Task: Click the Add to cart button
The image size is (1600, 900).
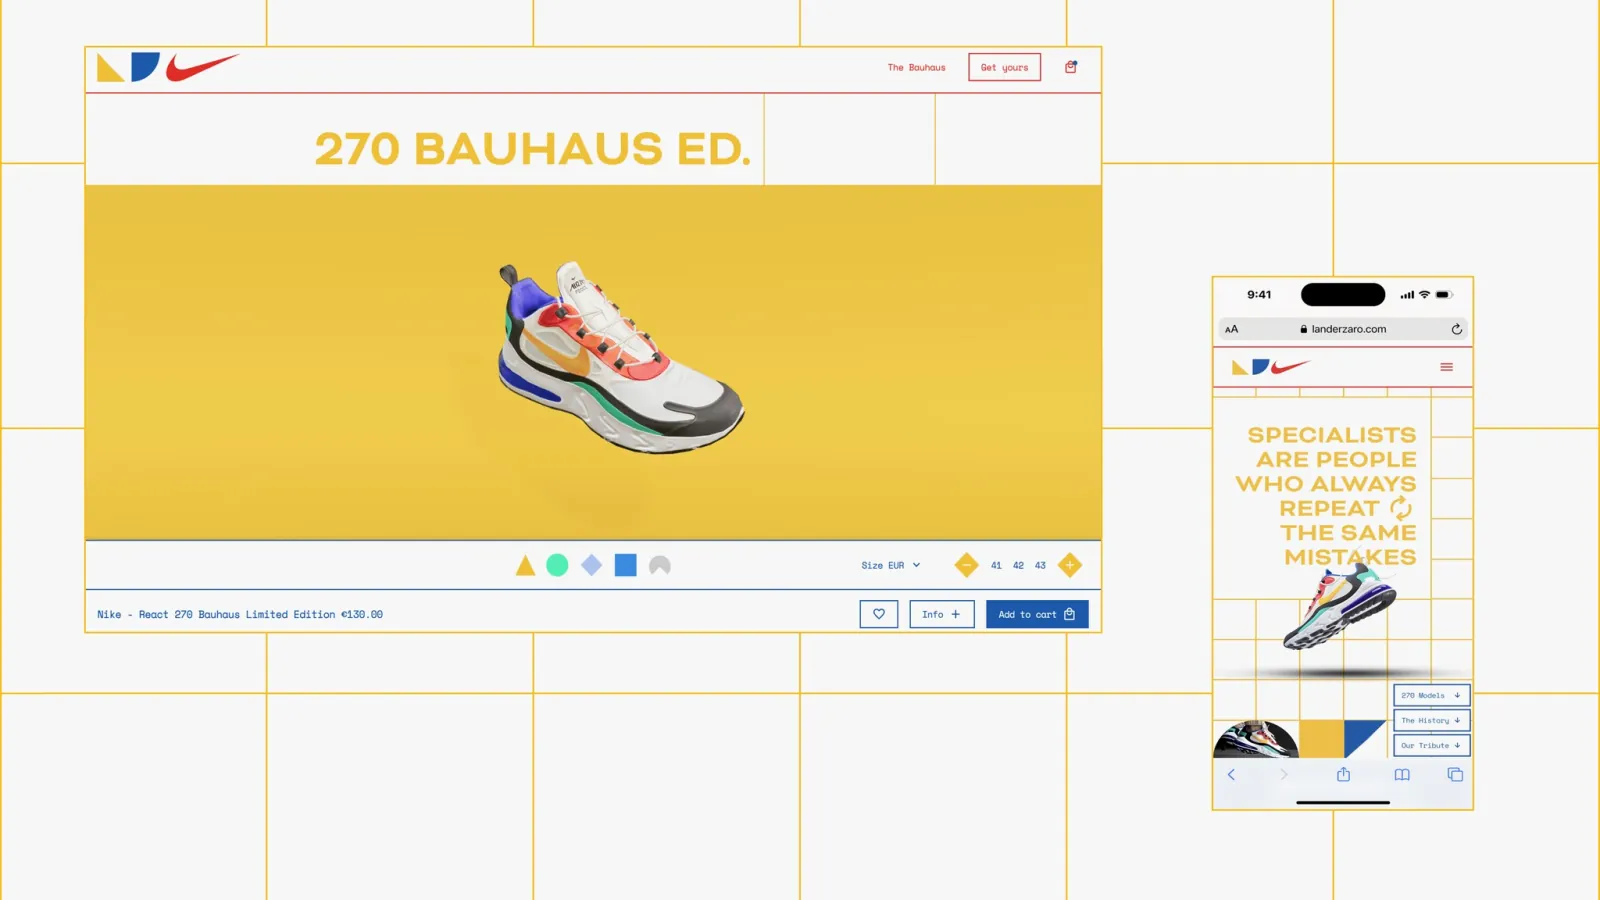Action: [1037, 614]
